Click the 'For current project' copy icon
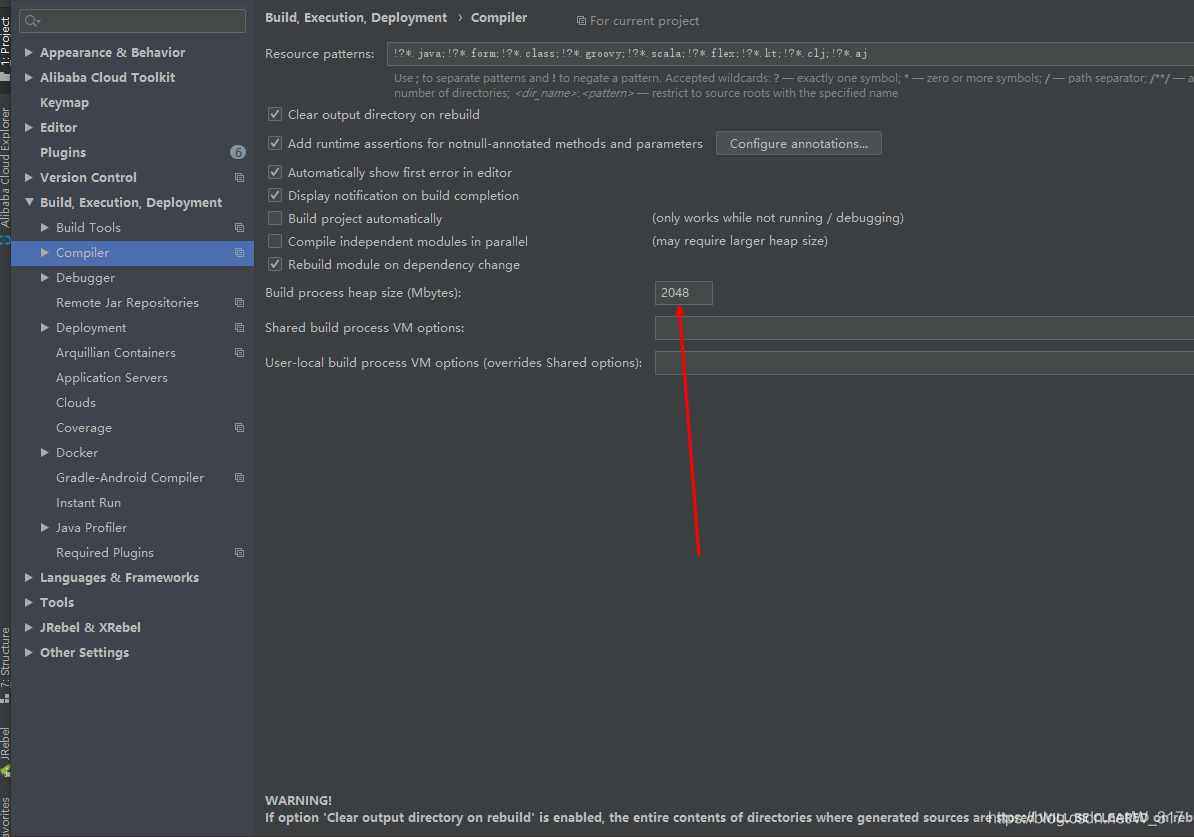Screen dimensions: 1194x837 tap(581, 21)
